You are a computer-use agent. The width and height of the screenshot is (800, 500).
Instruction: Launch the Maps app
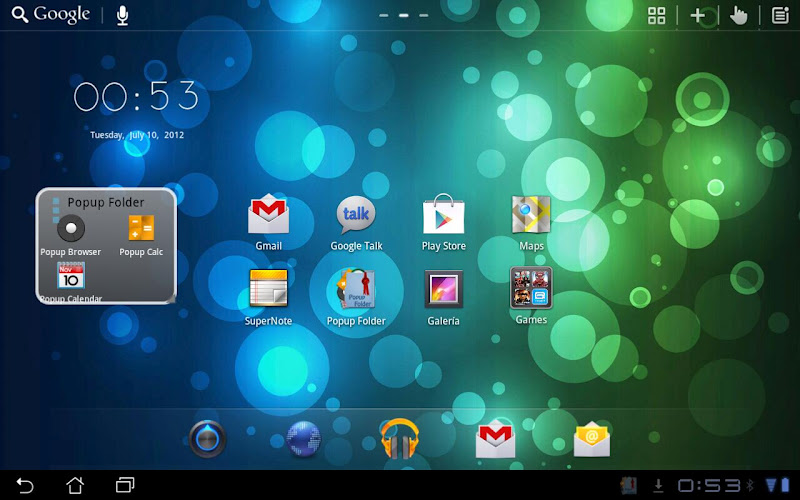click(531, 222)
